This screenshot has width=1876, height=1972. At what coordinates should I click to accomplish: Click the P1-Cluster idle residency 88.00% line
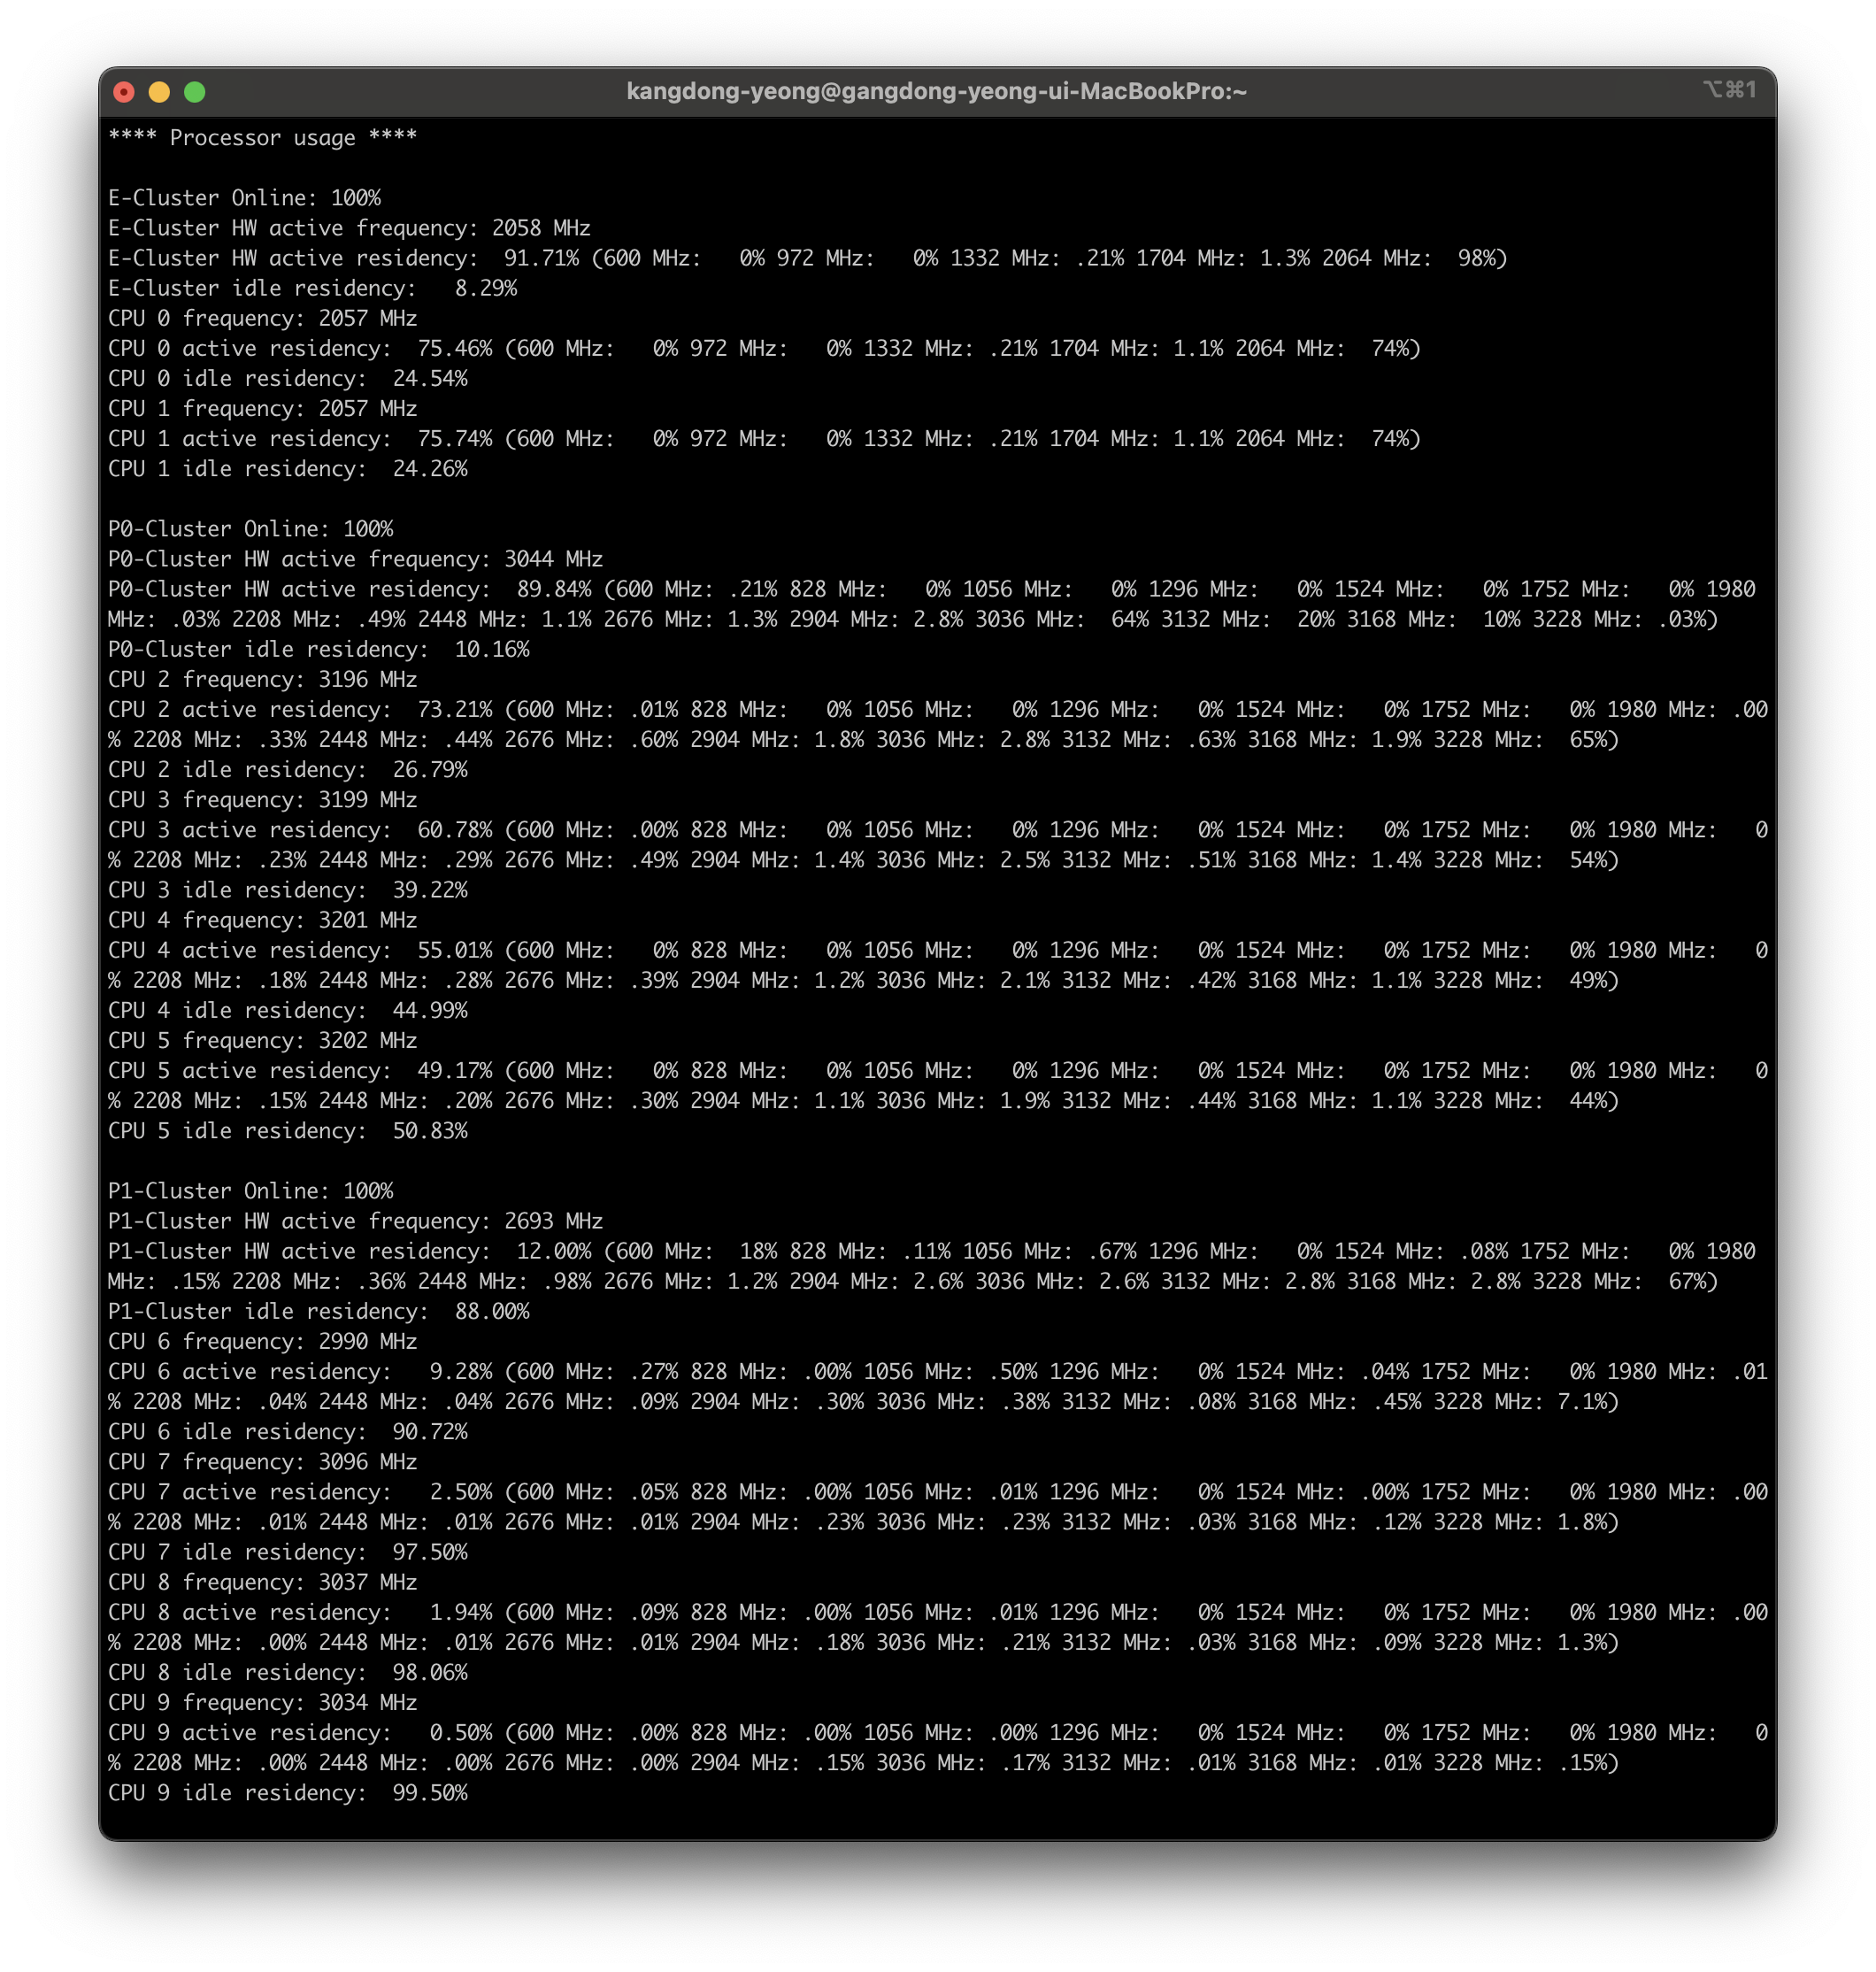318,1311
